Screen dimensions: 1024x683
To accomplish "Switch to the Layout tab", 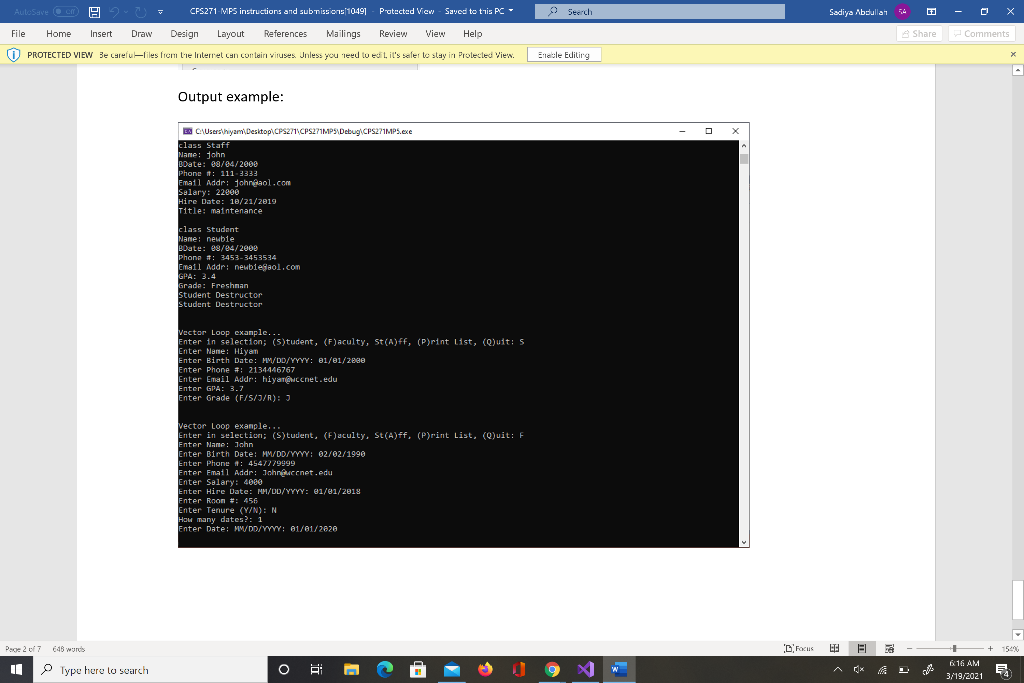I will [231, 34].
